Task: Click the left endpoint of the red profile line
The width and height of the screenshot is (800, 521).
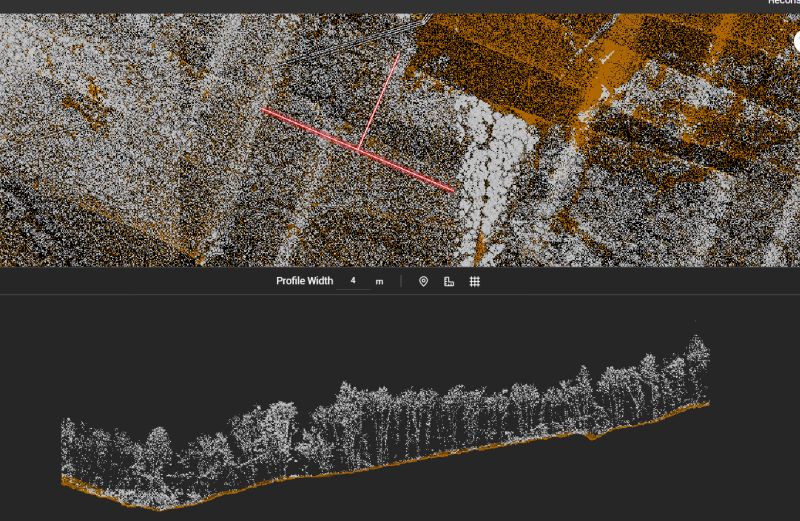Action: [264, 111]
